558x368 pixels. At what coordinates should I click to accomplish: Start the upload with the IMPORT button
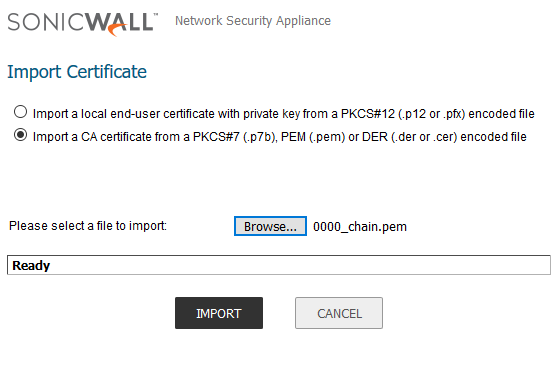point(219,313)
